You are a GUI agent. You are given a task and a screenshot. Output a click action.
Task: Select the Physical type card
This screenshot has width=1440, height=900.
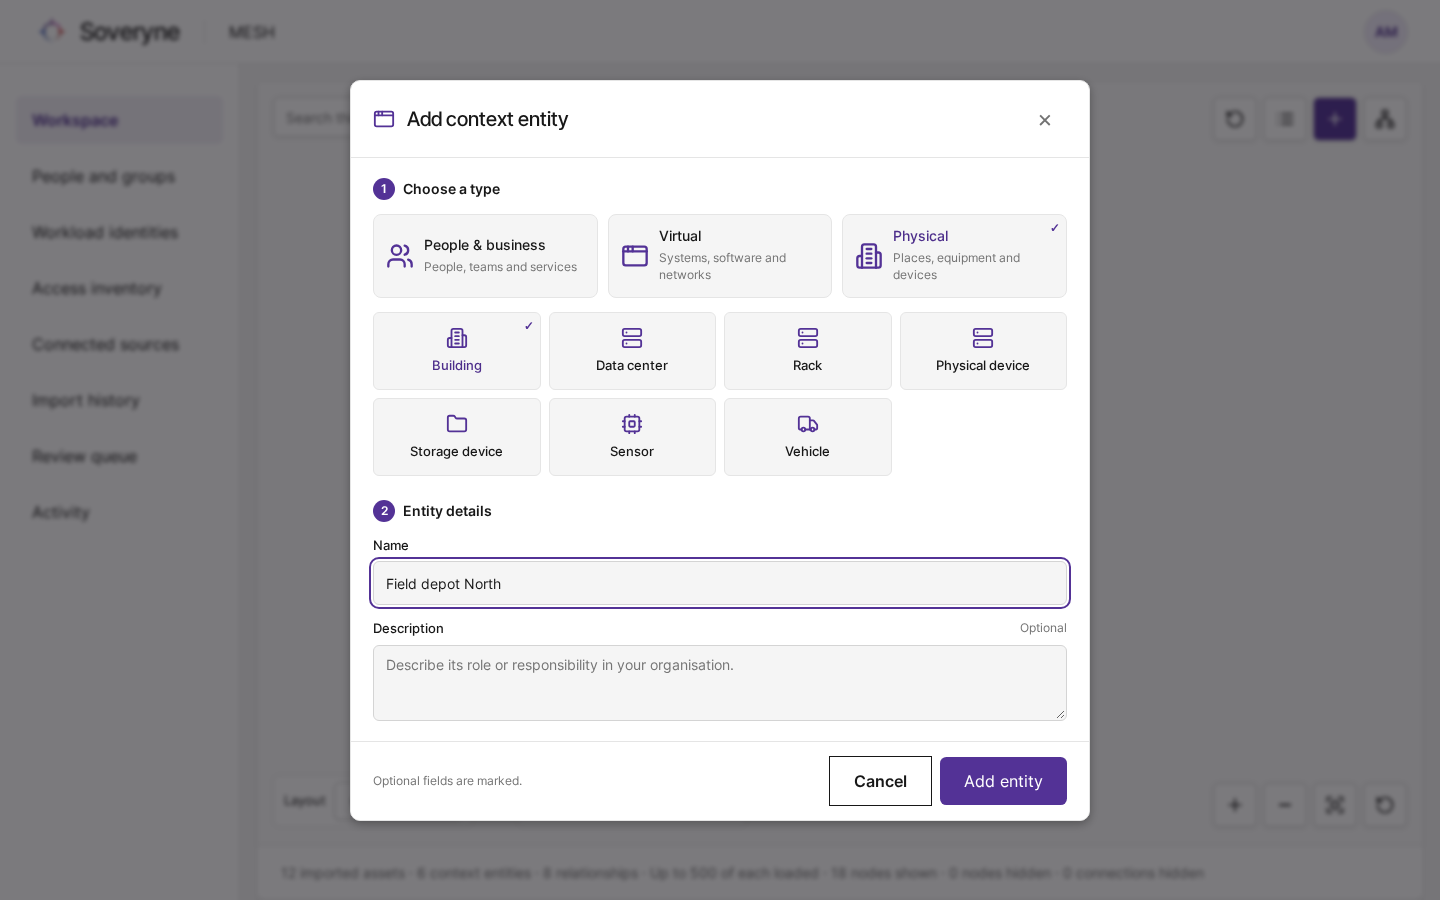pos(954,256)
